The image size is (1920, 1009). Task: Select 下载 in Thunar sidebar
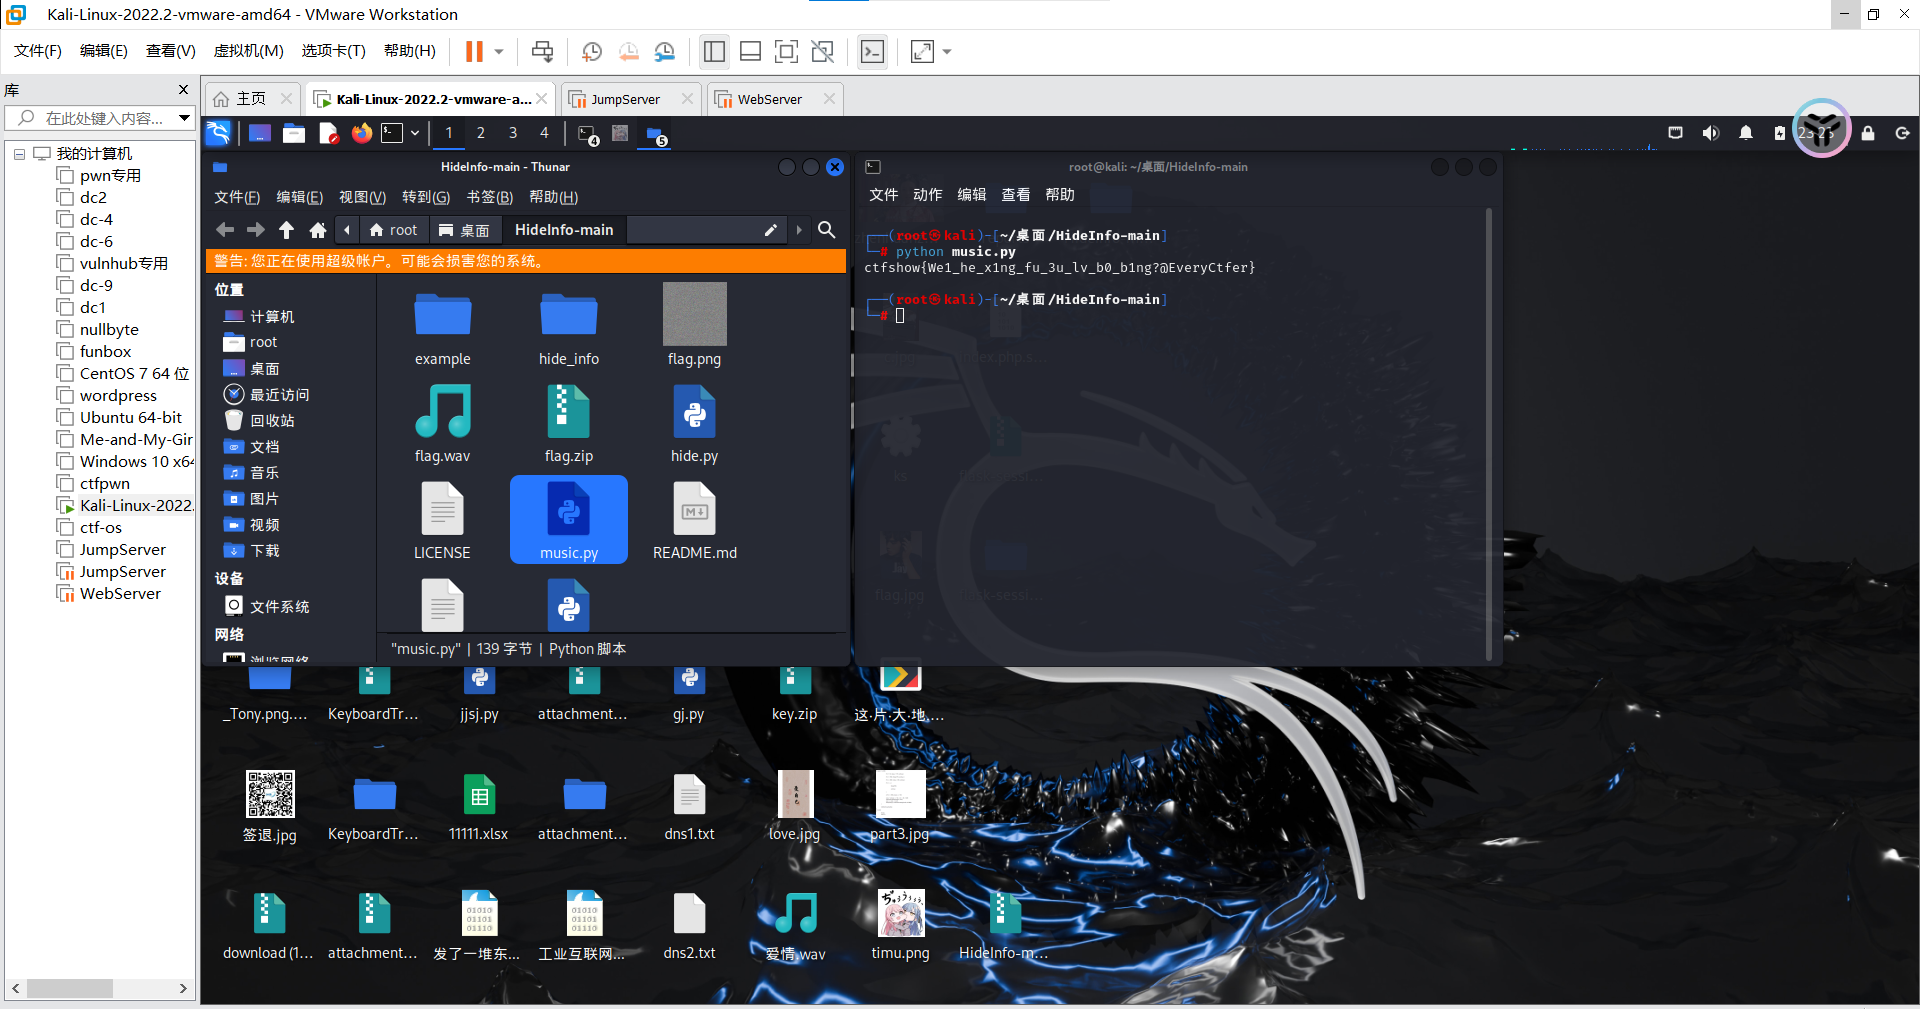252,551
